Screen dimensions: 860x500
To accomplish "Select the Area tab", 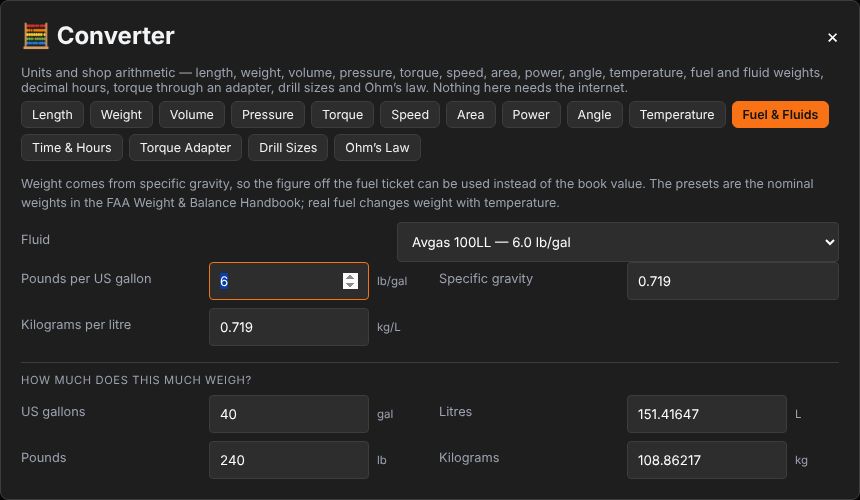I will coord(471,115).
